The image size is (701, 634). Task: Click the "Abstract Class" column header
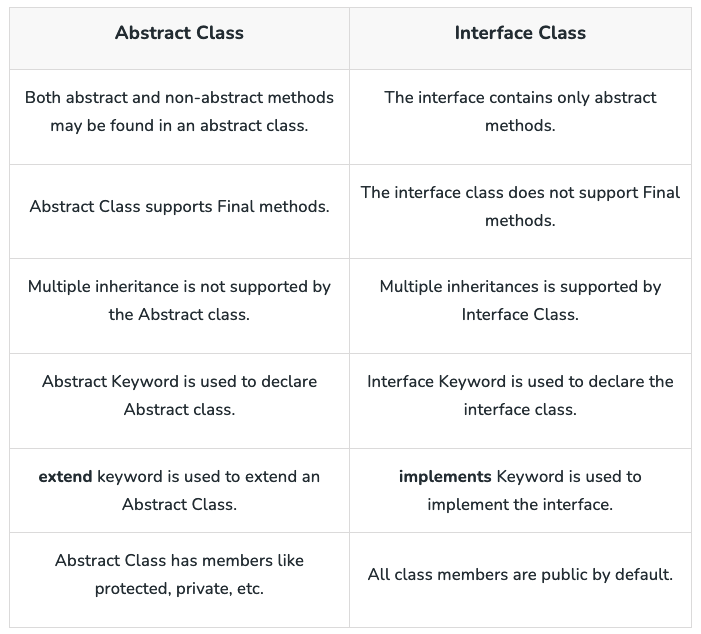179,33
